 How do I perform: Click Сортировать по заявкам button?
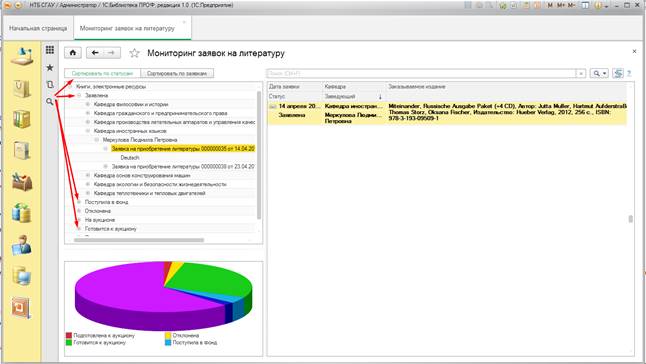click(x=177, y=73)
